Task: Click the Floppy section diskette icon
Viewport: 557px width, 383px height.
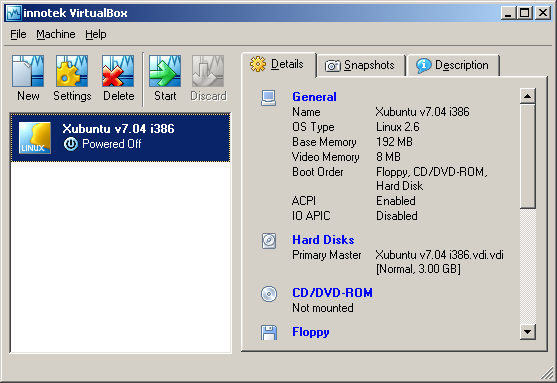Action: pos(269,332)
